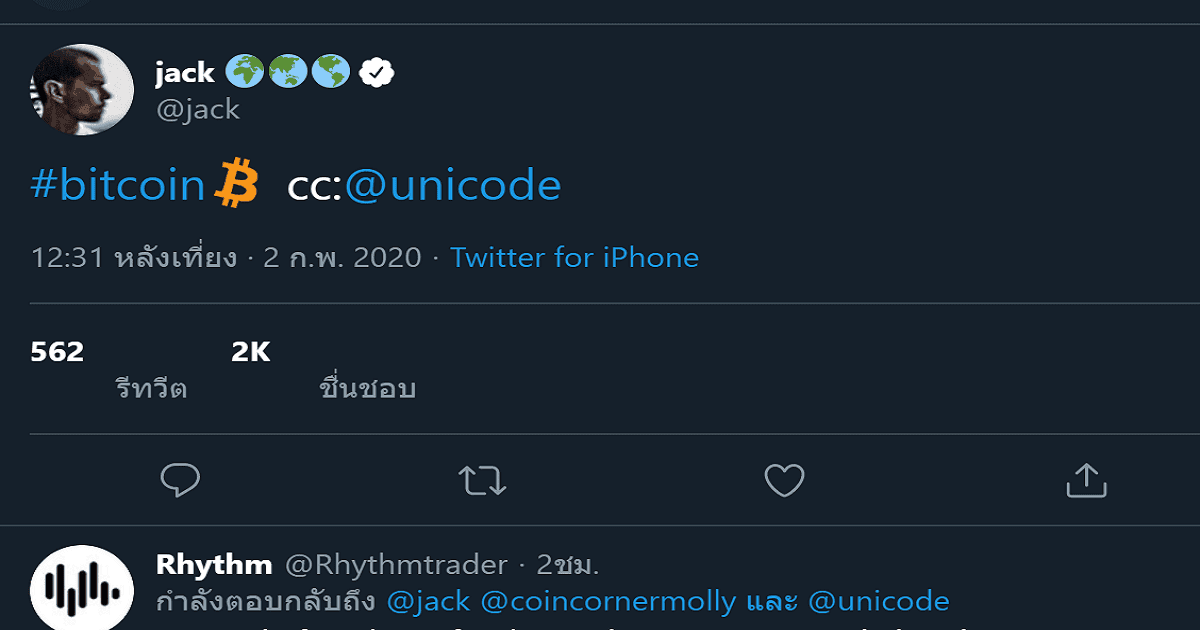Click the heart icon under jack's tweet
Viewport: 1200px width, 630px height.
point(784,480)
